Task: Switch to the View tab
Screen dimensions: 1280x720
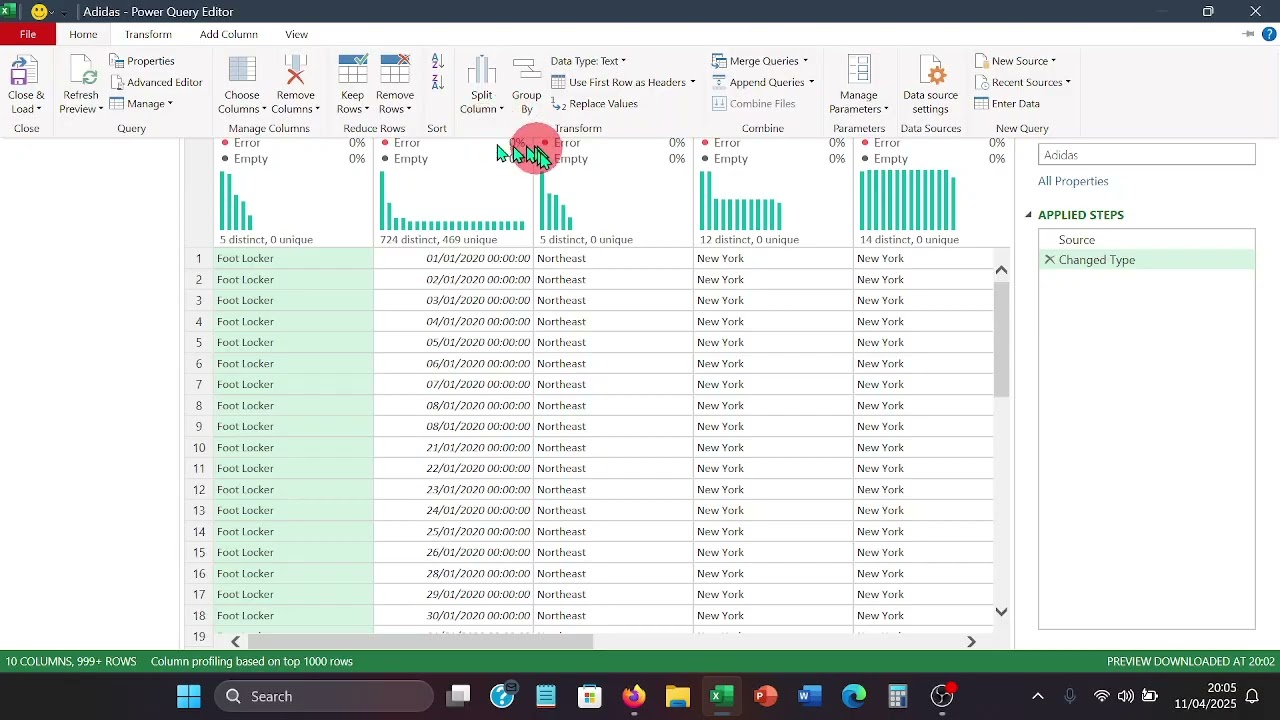Action: (x=297, y=34)
